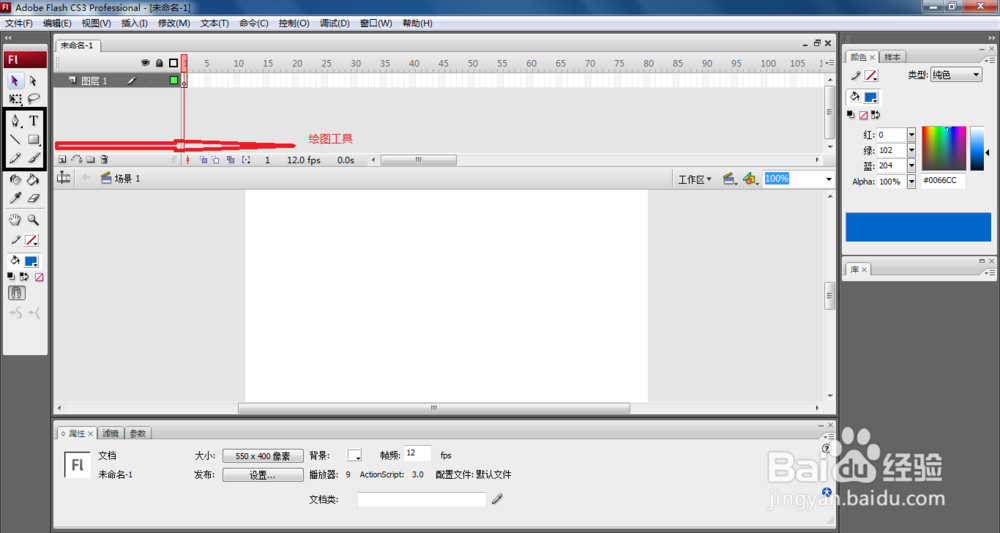
Task: Toggle Onion Skin Outlines button
Action: [216, 160]
